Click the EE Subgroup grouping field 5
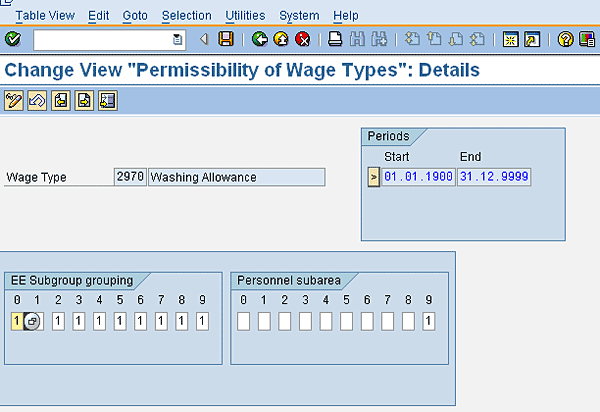The height and width of the screenshot is (412, 600). coord(120,321)
